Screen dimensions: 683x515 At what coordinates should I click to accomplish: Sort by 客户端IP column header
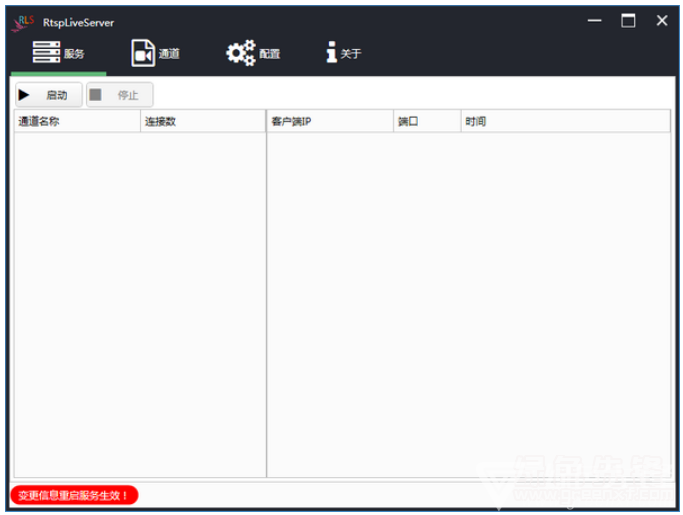[x=330, y=121]
